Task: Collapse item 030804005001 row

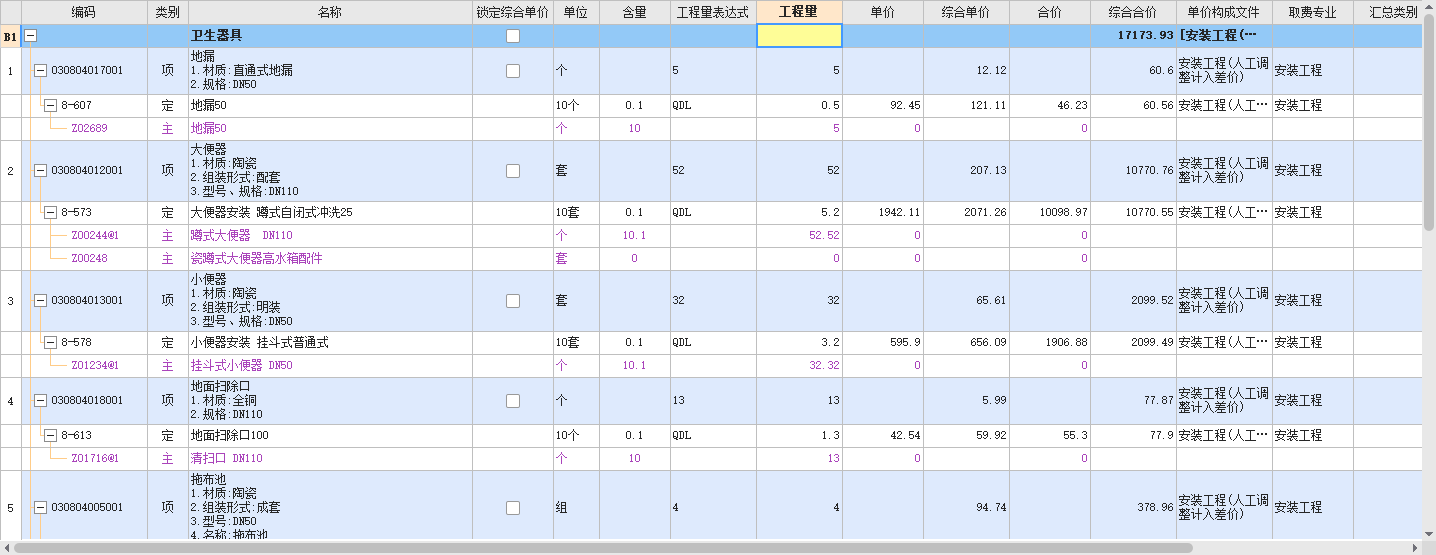Action: tap(40, 507)
